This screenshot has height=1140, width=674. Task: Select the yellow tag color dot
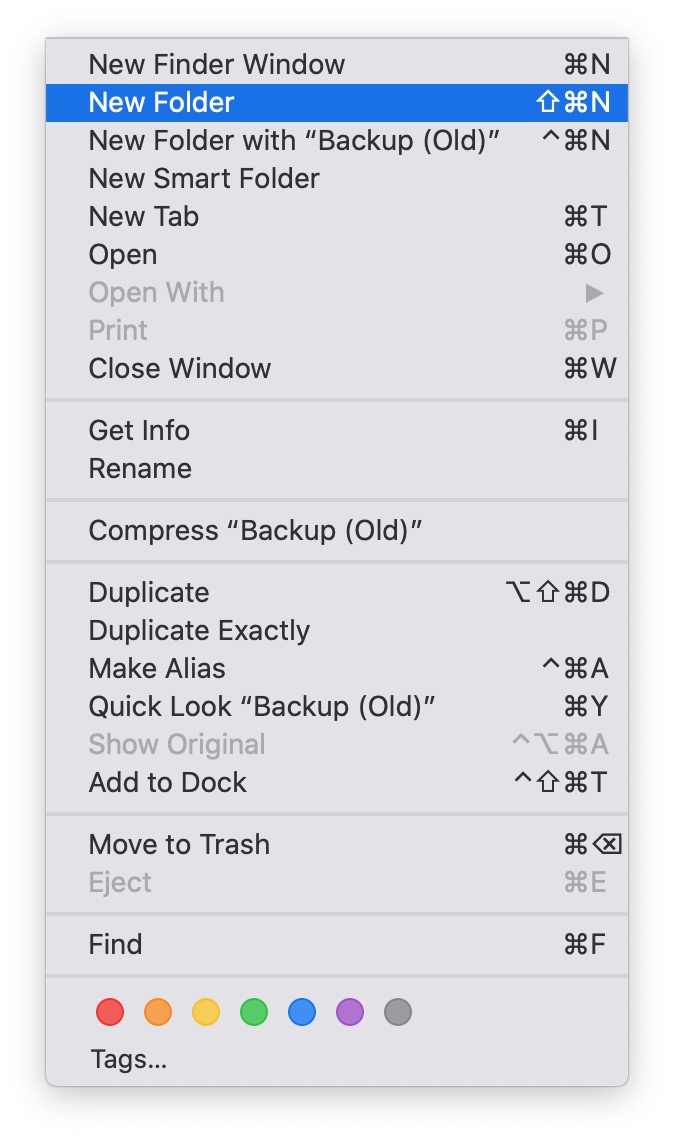[206, 1012]
